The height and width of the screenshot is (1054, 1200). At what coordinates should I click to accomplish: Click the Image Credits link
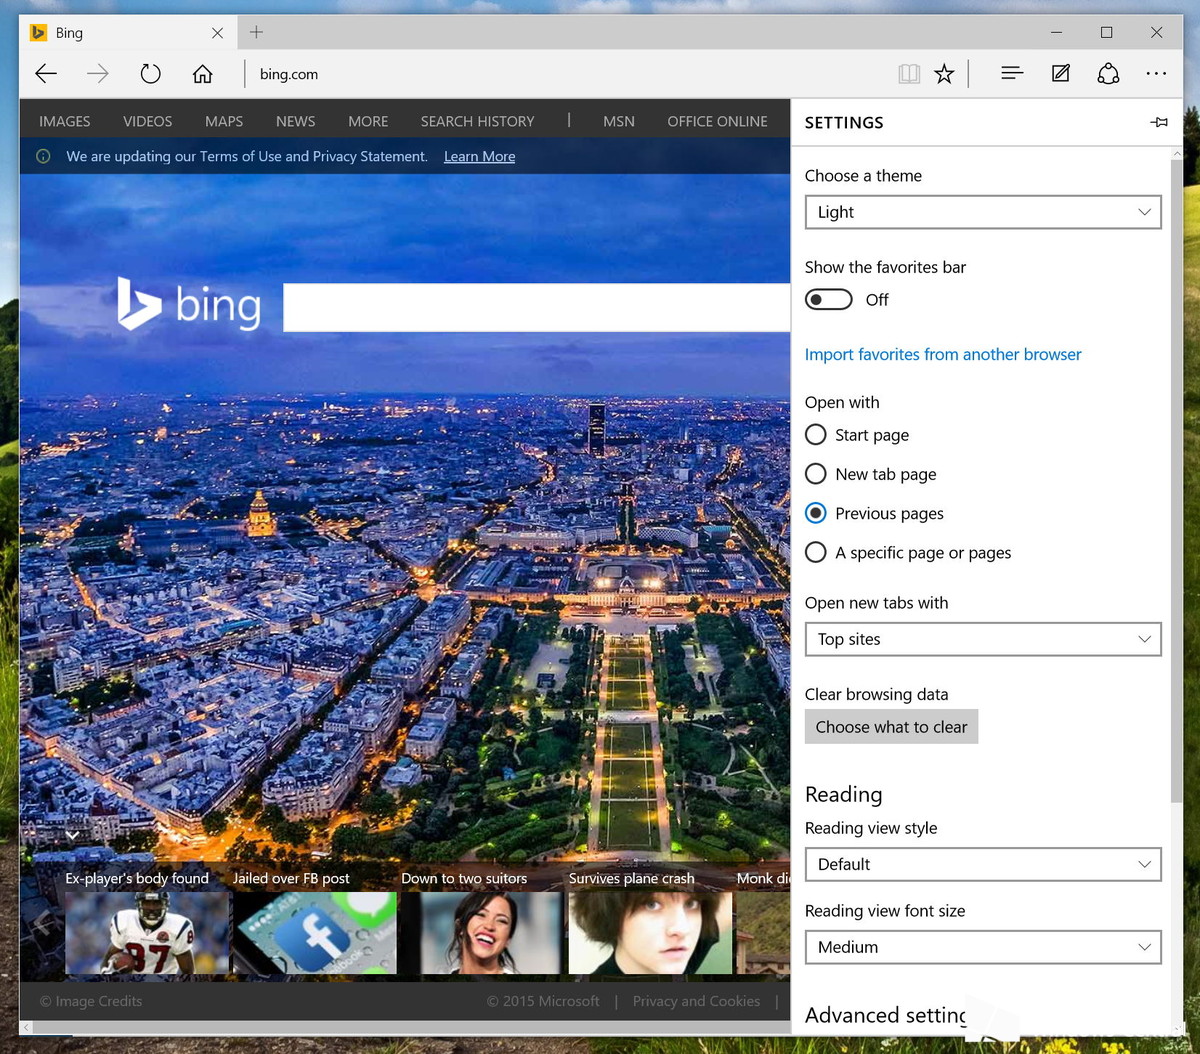(x=91, y=1001)
